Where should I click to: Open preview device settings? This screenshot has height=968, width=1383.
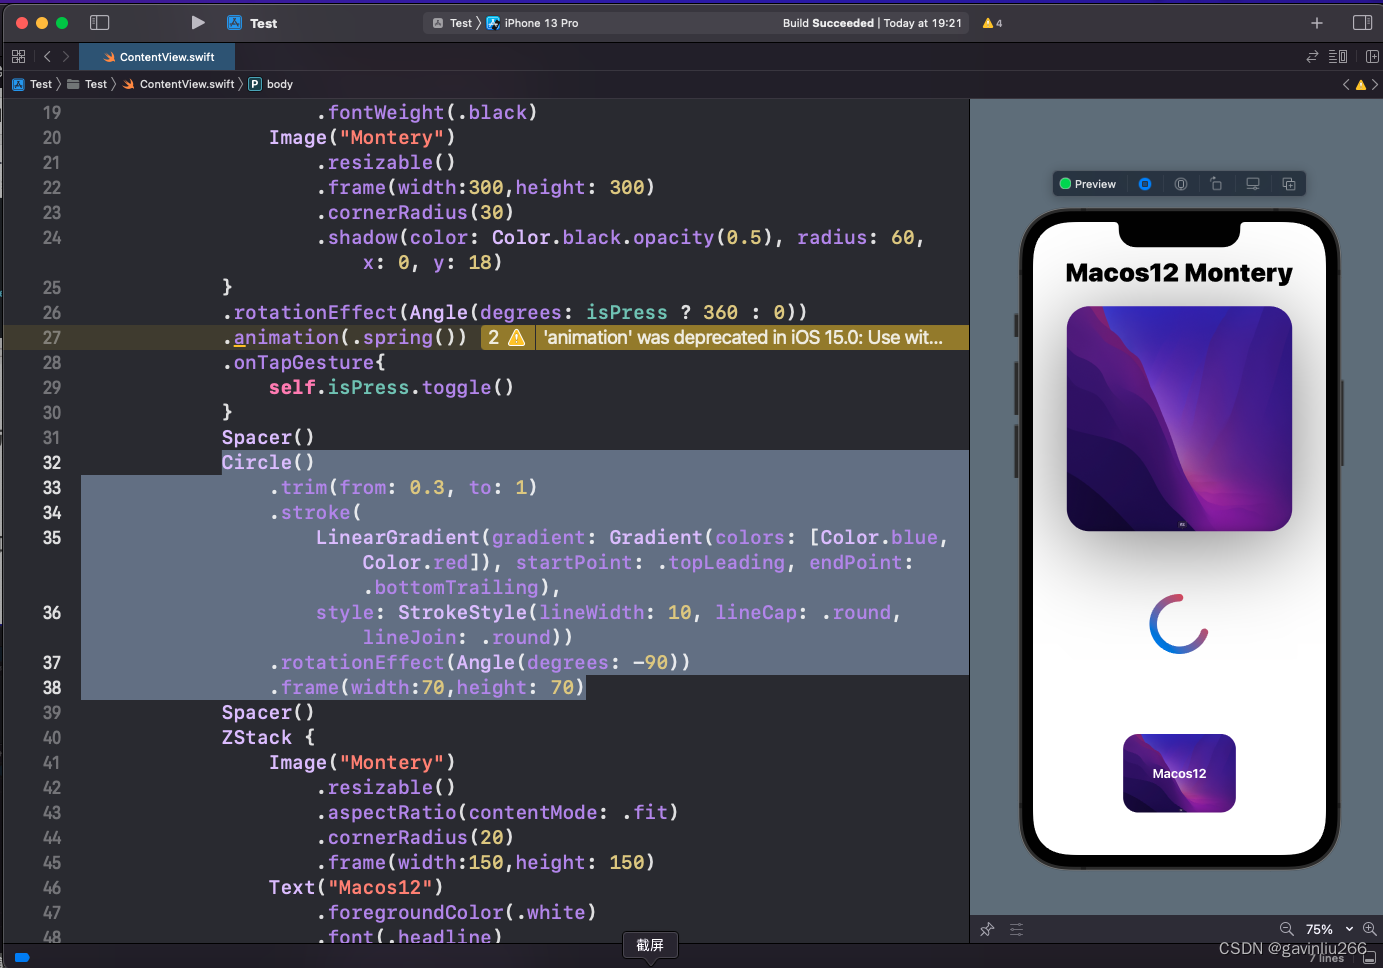pos(1252,184)
